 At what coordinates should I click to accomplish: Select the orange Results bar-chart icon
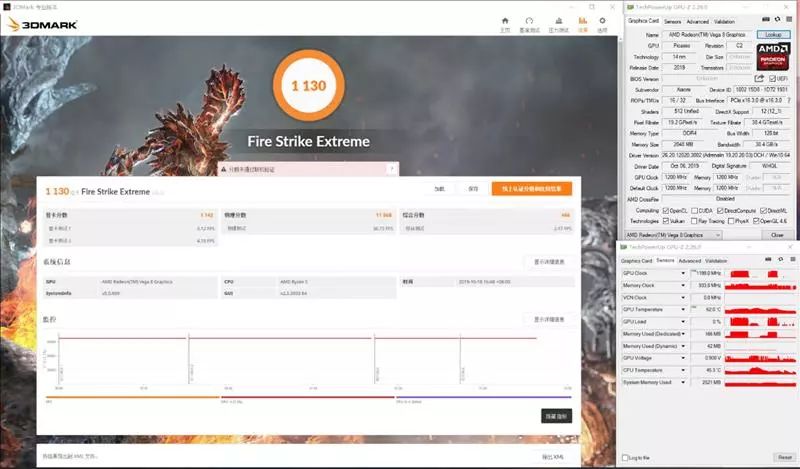(x=583, y=21)
